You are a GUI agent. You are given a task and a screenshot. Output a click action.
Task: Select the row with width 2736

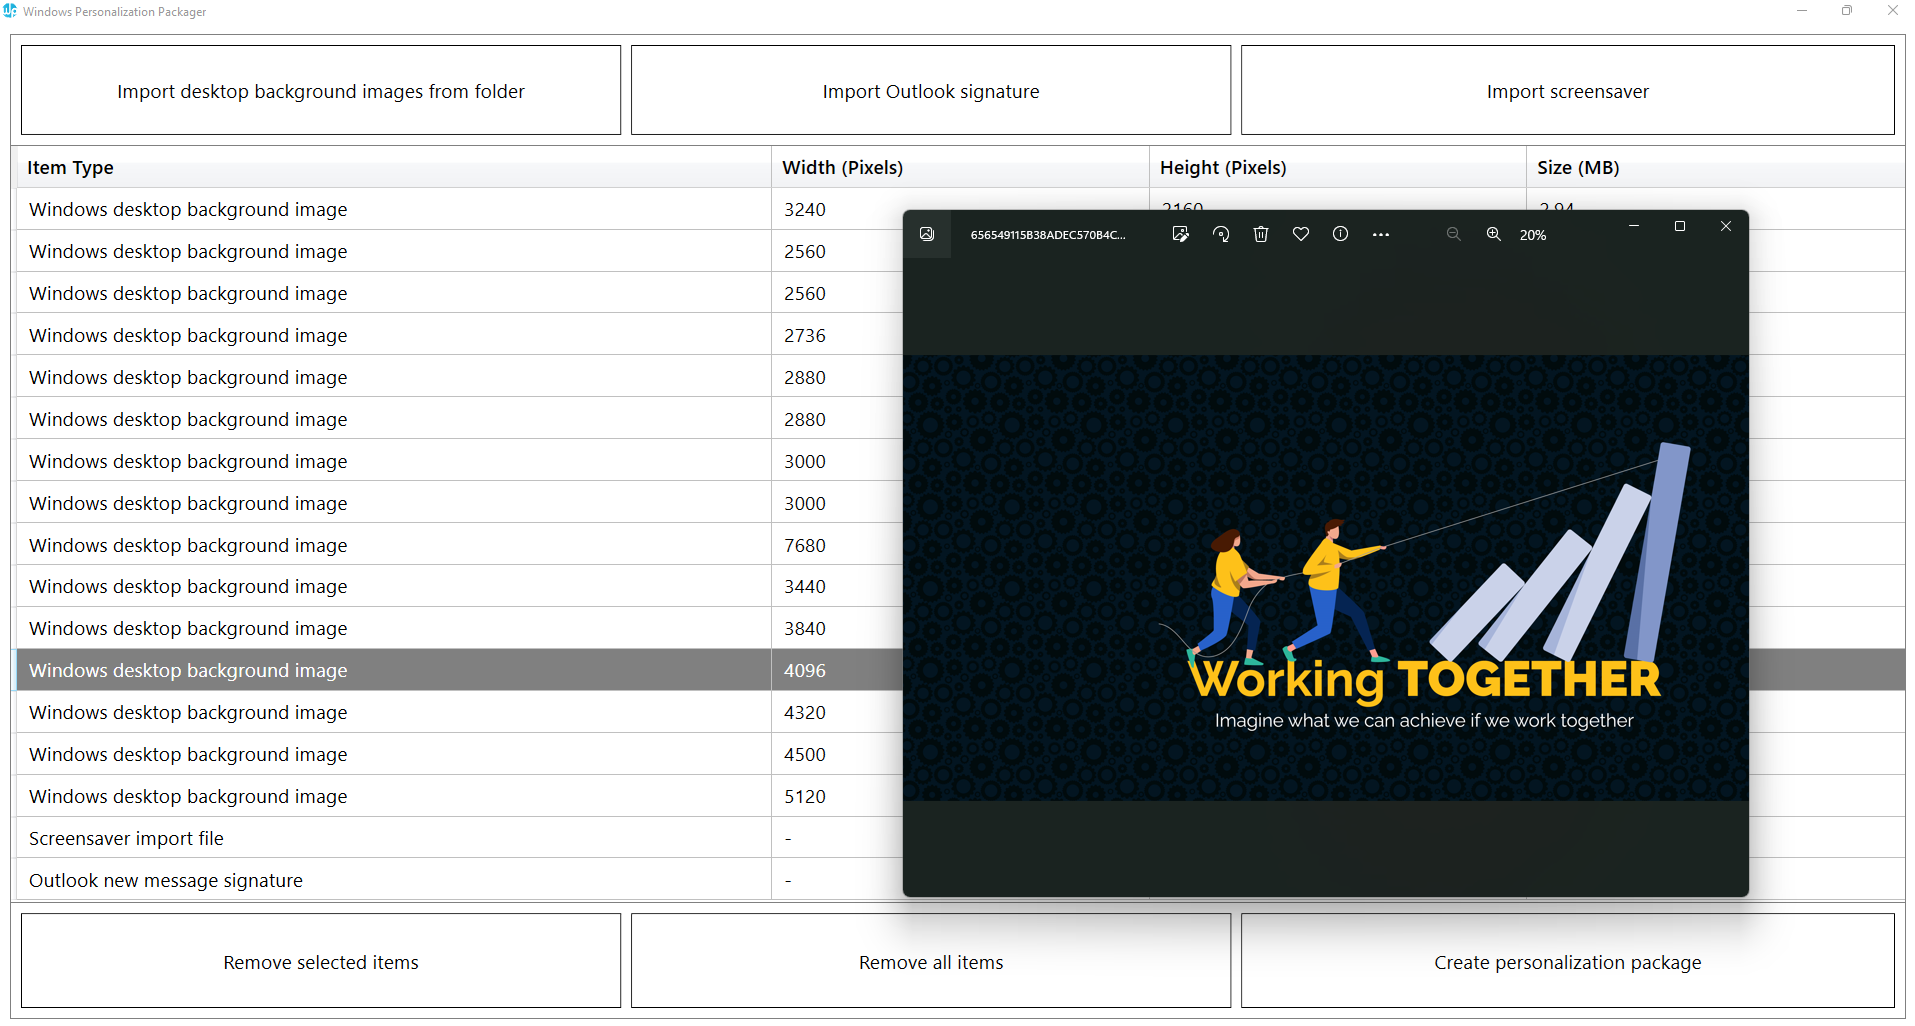[460, 335]
